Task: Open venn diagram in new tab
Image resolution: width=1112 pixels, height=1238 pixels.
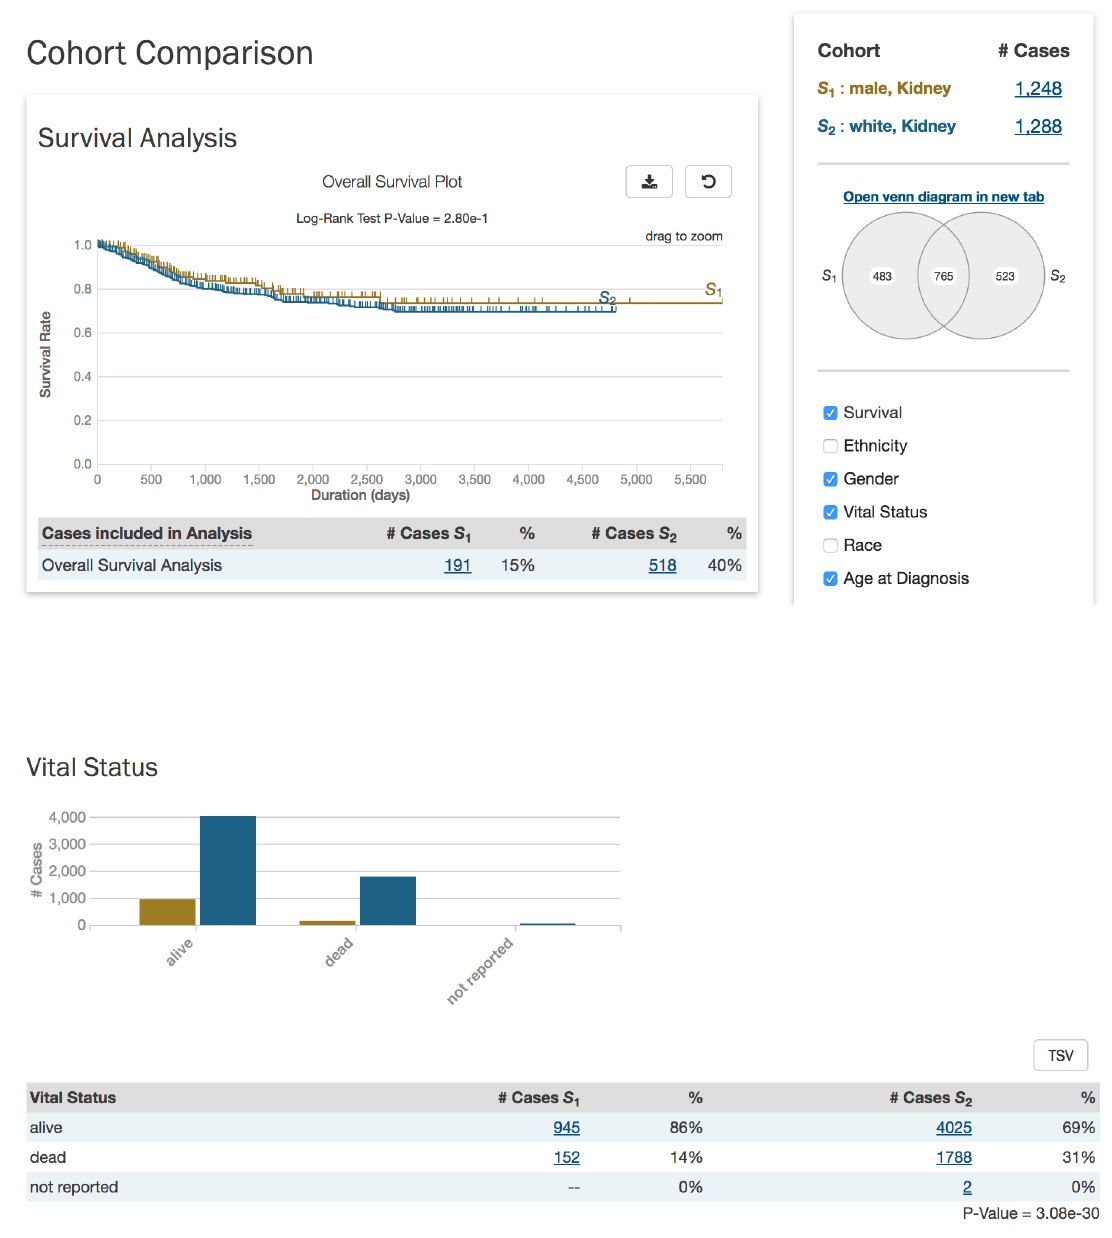Action: pyautogui.click(x=943, y=197)
